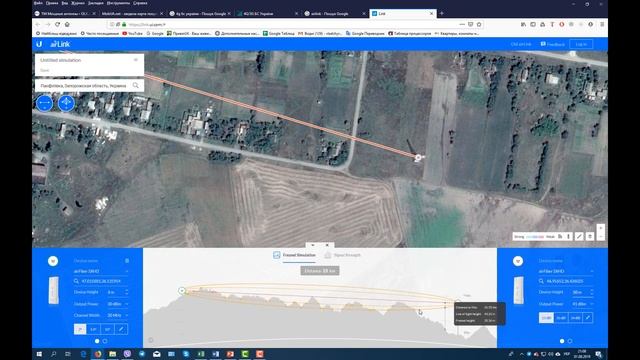Image resolution: width=640 pixels, height=360 pixels.
Task: Switch to the airlink Google search browser tab
Action: [334, 13]
